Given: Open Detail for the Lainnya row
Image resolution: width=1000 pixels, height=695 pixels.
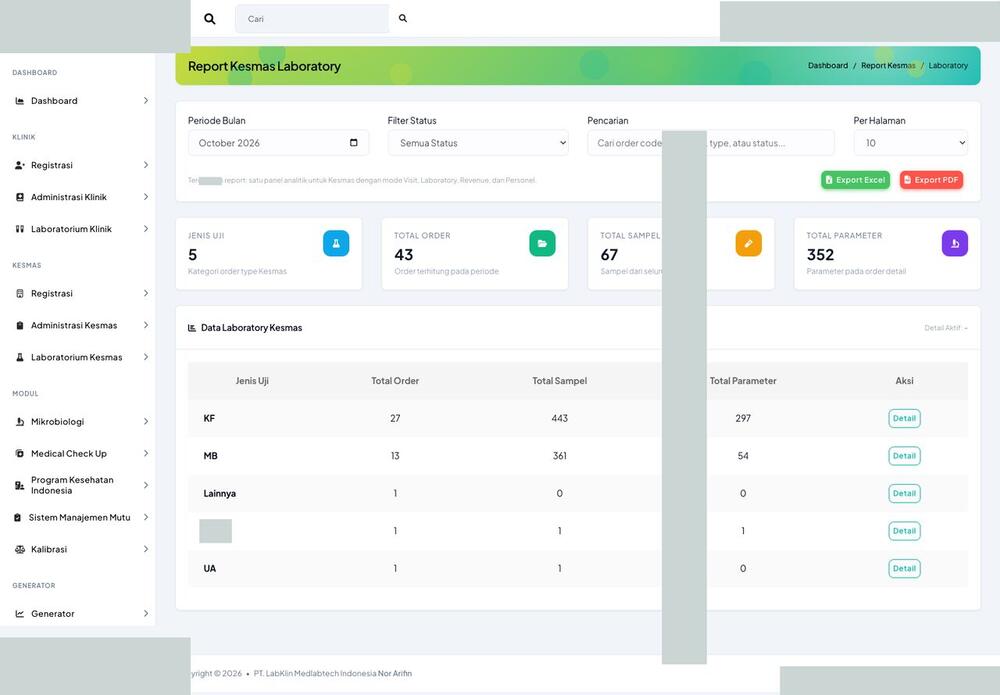Looking at the screenshot, I should click(x=904, y=494).
